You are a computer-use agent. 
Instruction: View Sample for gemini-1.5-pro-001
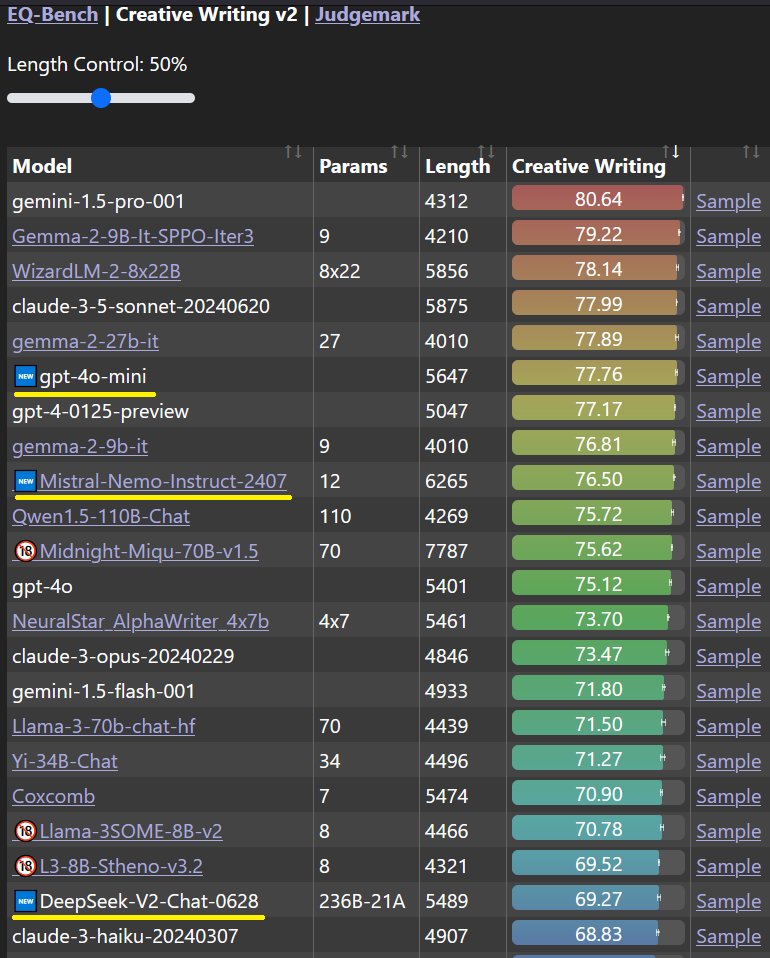tap(728, 202)
